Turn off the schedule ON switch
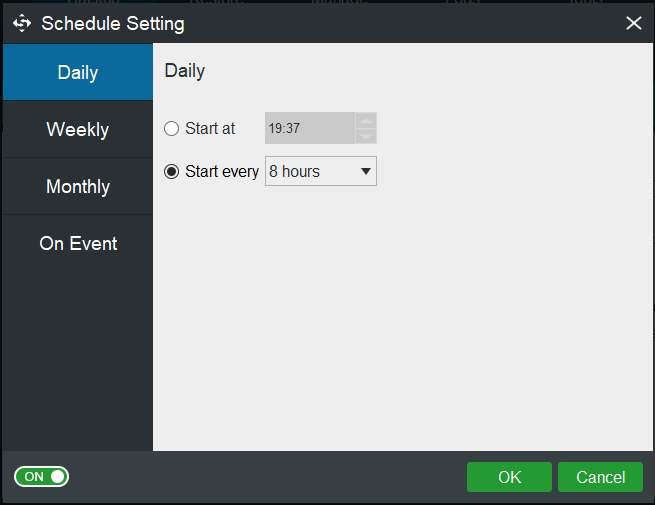Screen dimensions: 655x505 click(41, 477)
